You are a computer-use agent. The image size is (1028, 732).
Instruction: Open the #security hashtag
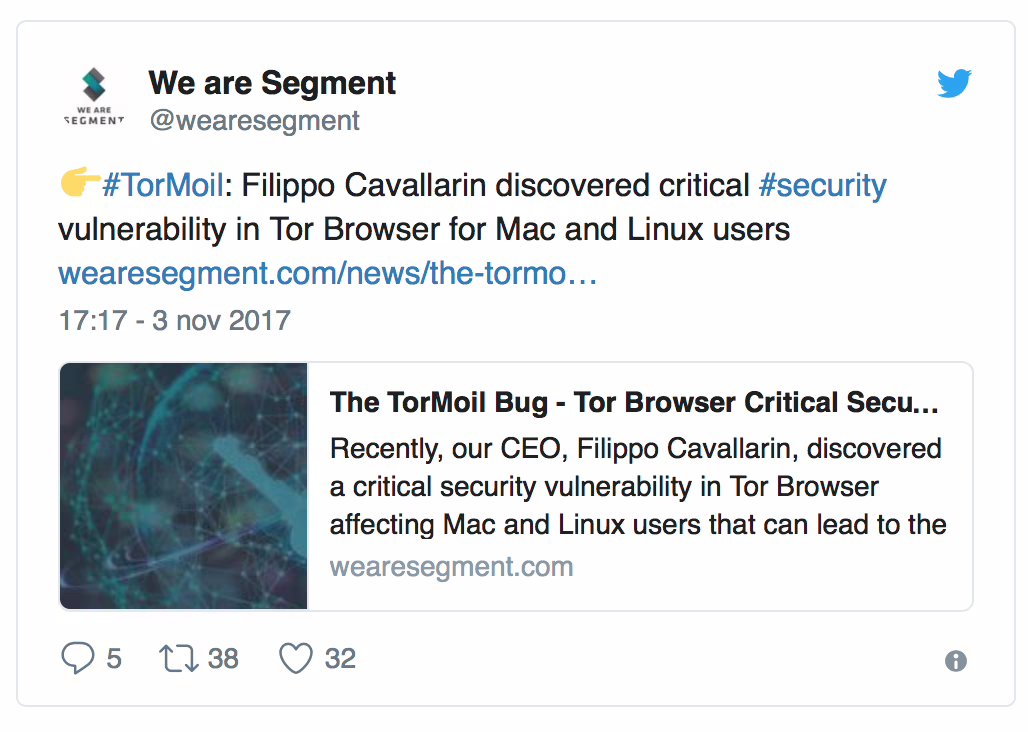pyautogui.click(x=822, y=186)
